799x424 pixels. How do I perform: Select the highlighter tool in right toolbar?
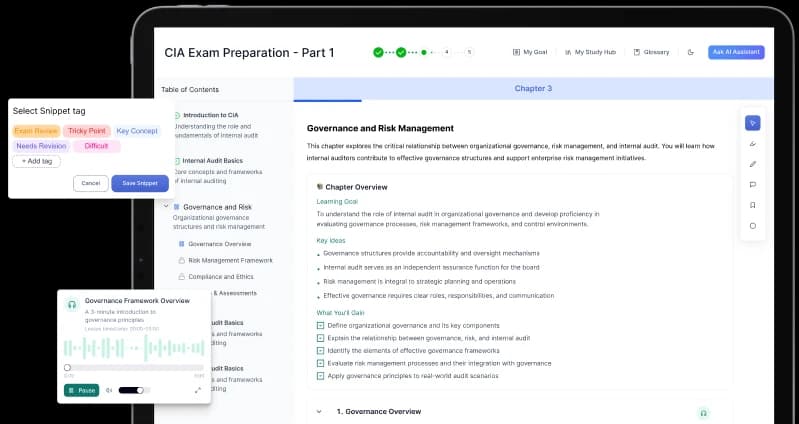click(x=753, y=144)
